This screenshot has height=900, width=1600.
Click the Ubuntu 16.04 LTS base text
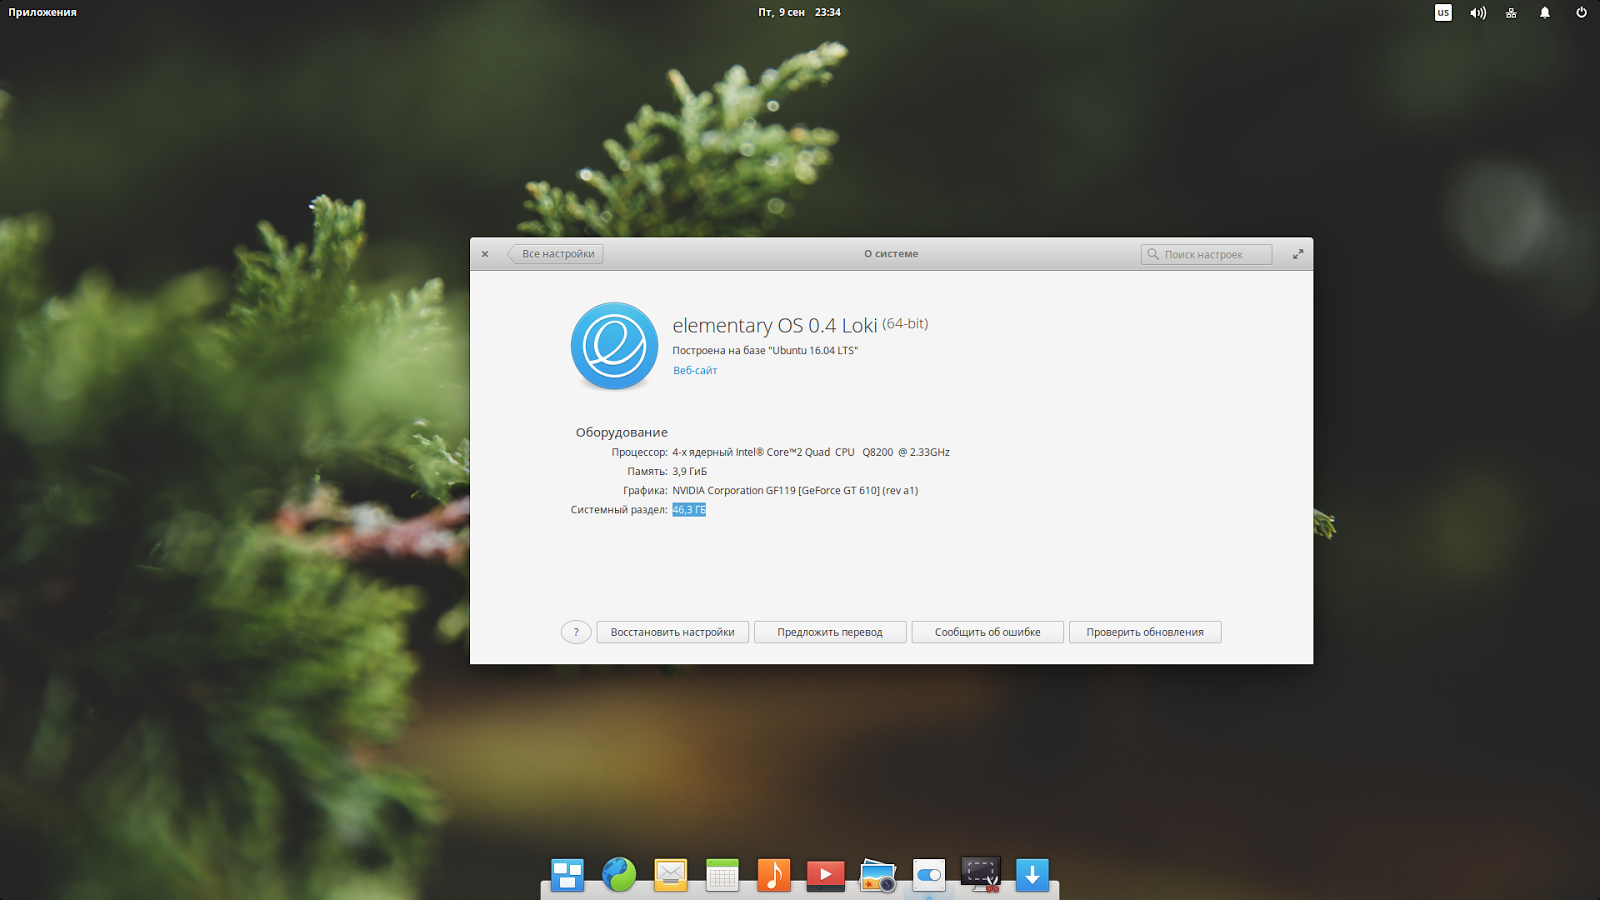765,351
